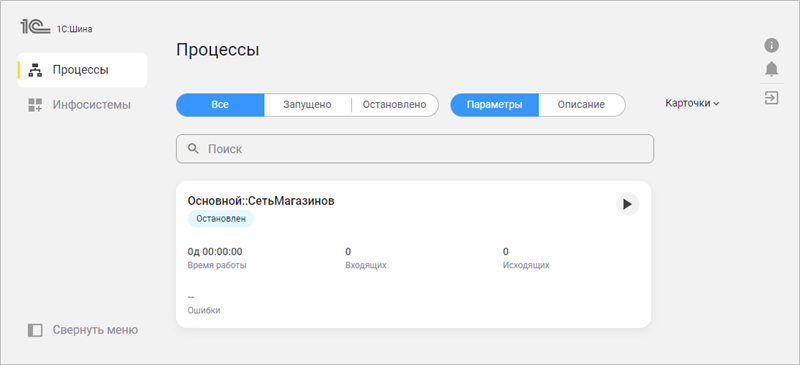Click the Процессы hierarchy icon

point(35,70)
